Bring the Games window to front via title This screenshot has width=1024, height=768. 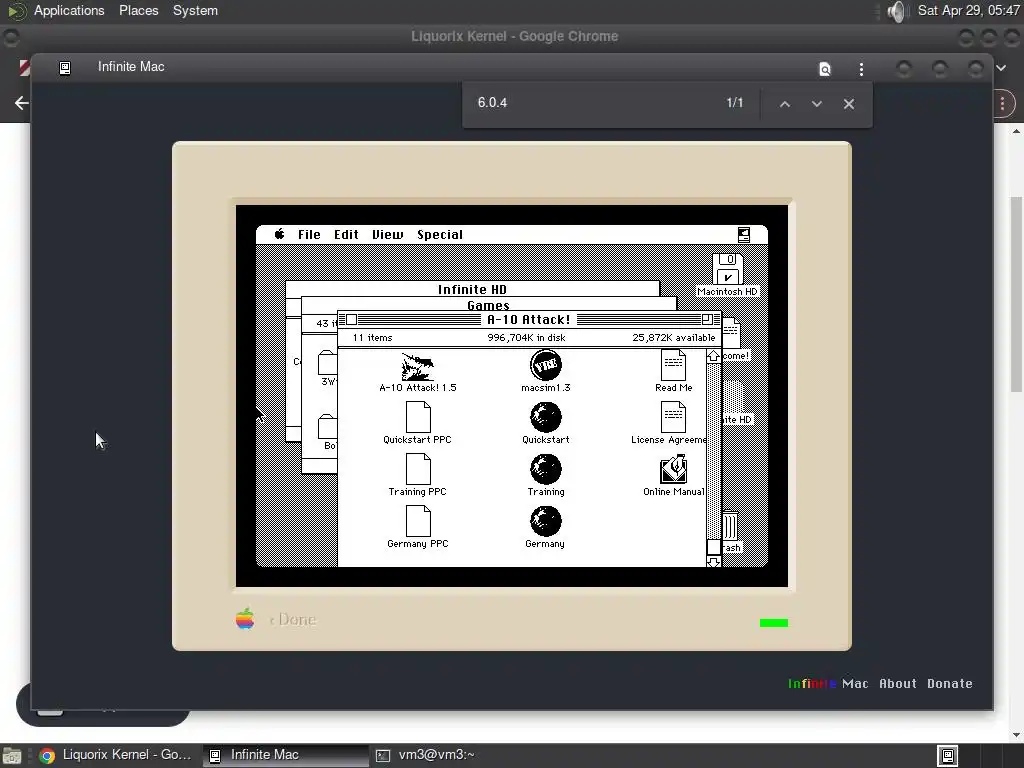(x=488, y=305)
